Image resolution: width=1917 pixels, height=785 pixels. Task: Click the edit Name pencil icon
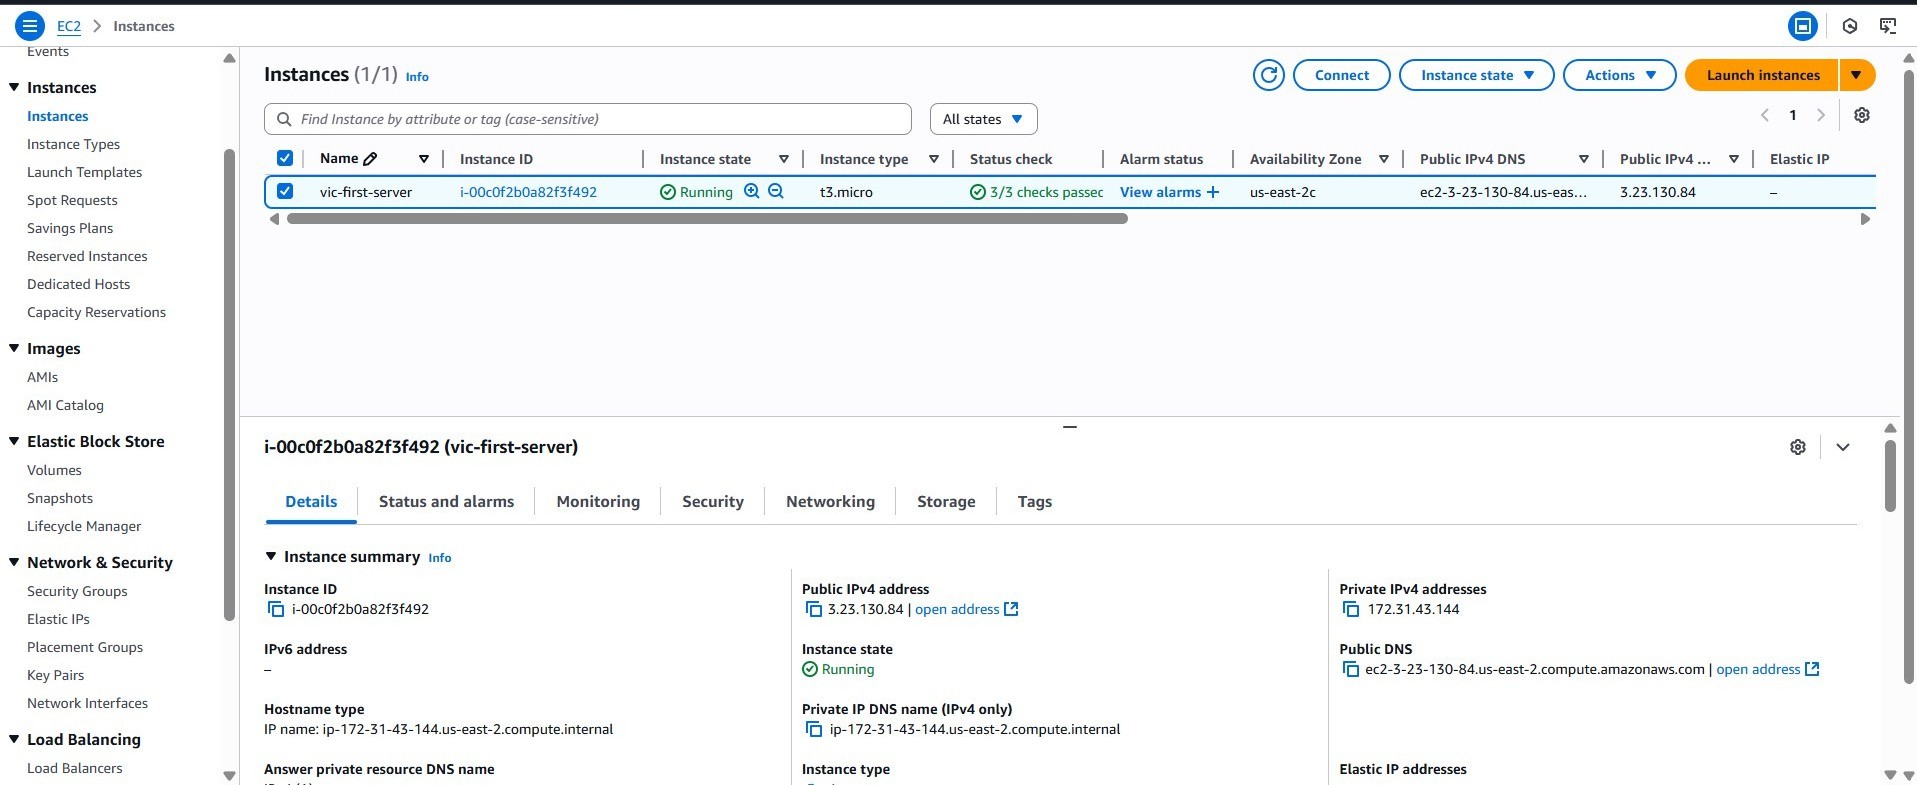(x=370, y=159)
